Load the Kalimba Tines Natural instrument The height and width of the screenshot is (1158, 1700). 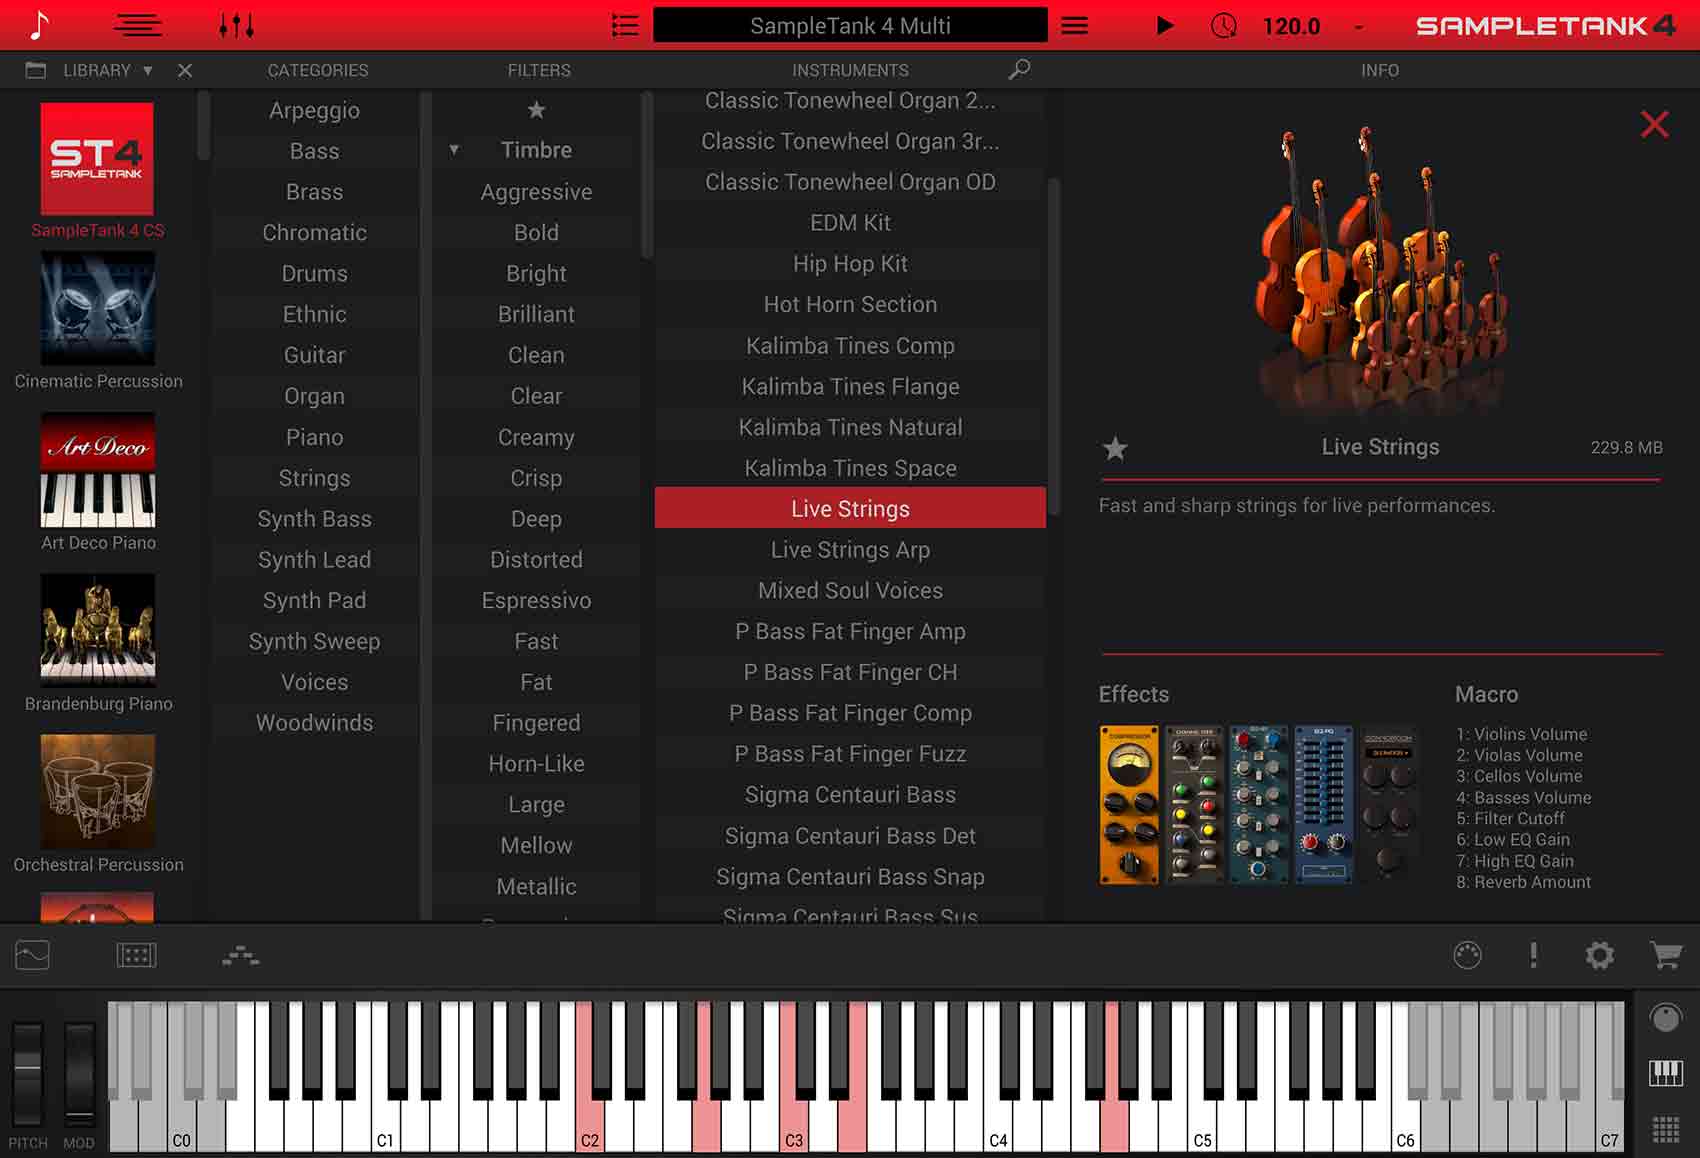(x=850, y=427)
